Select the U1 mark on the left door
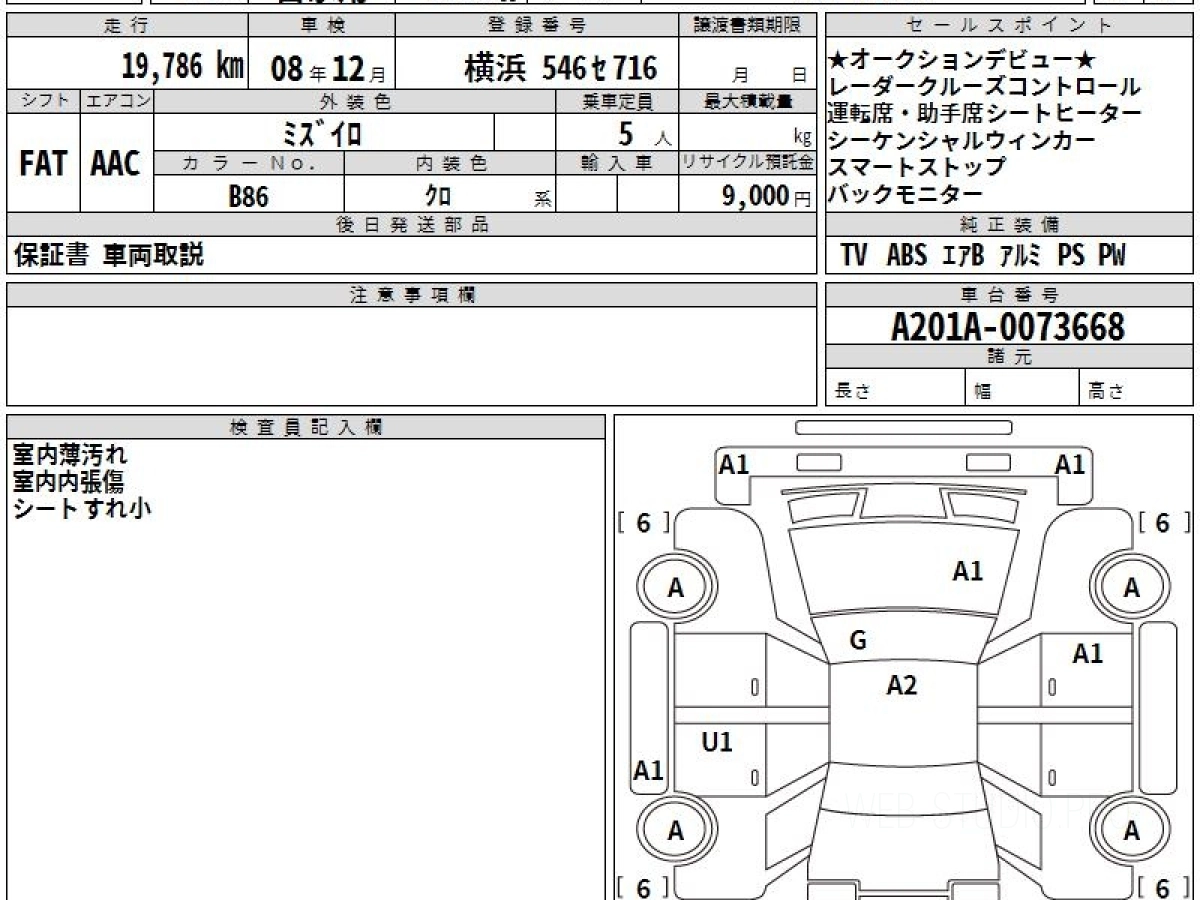 tap(716, 742)
